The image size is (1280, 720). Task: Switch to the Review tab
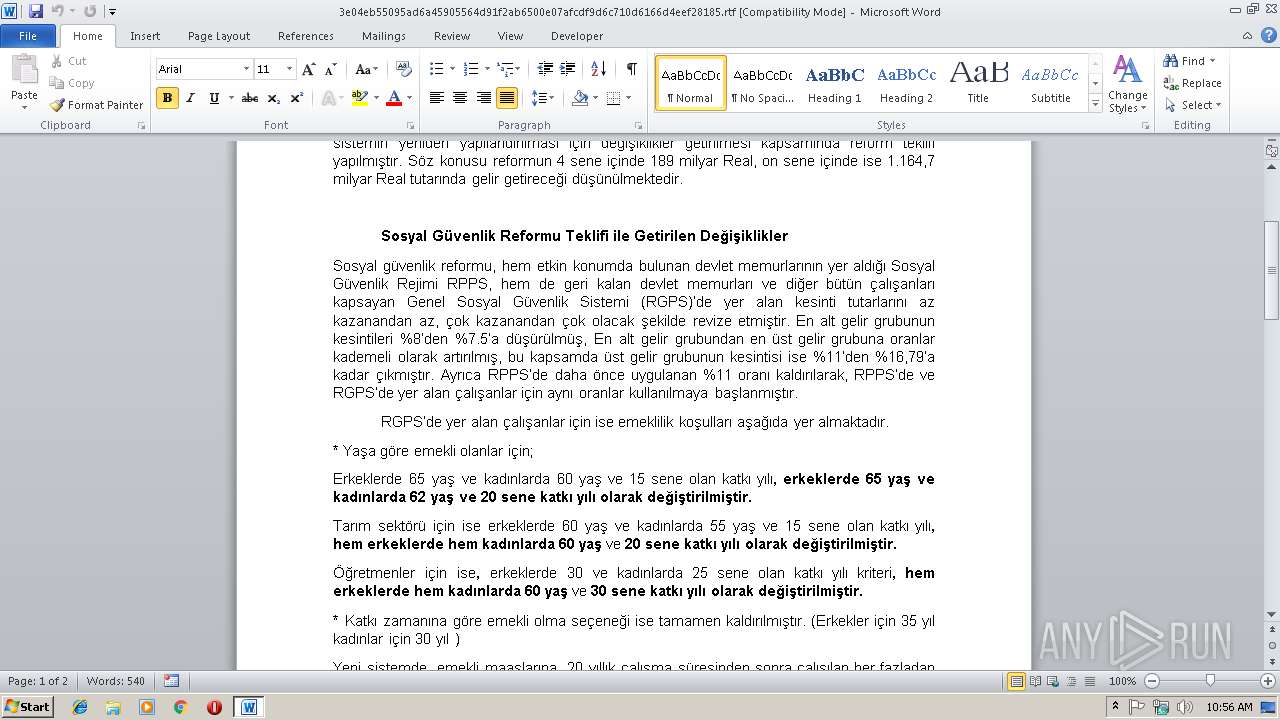[x=452, y=36]
